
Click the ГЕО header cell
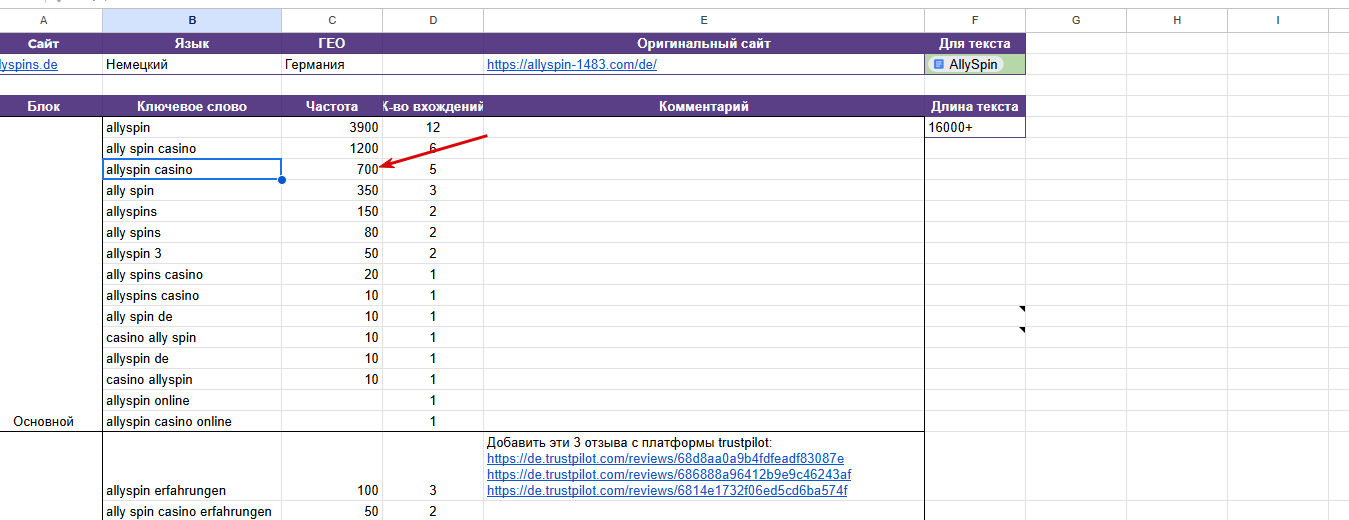(332, 43)
